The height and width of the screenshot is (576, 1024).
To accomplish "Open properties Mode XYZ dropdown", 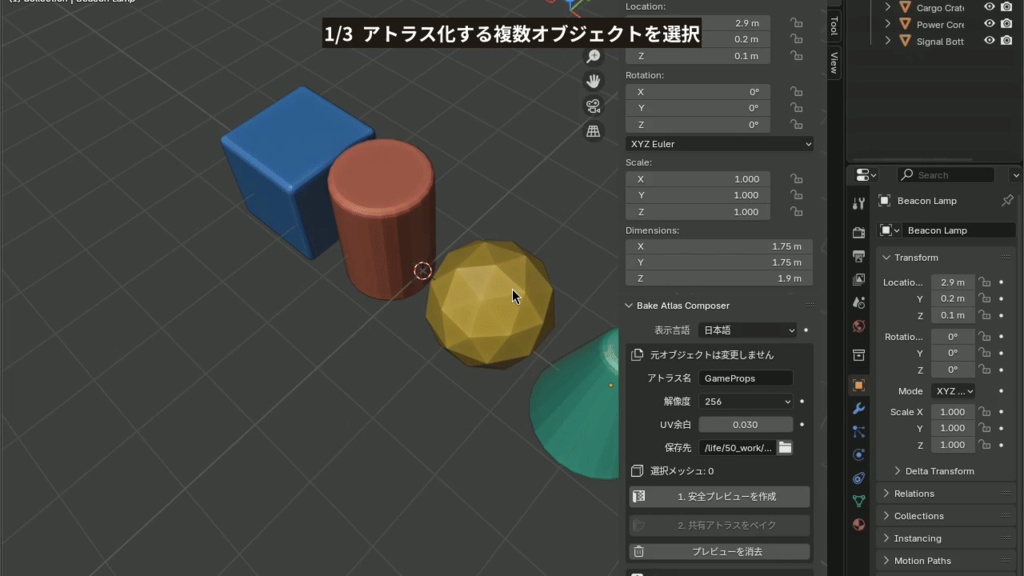I will click(x=953, y=391).
